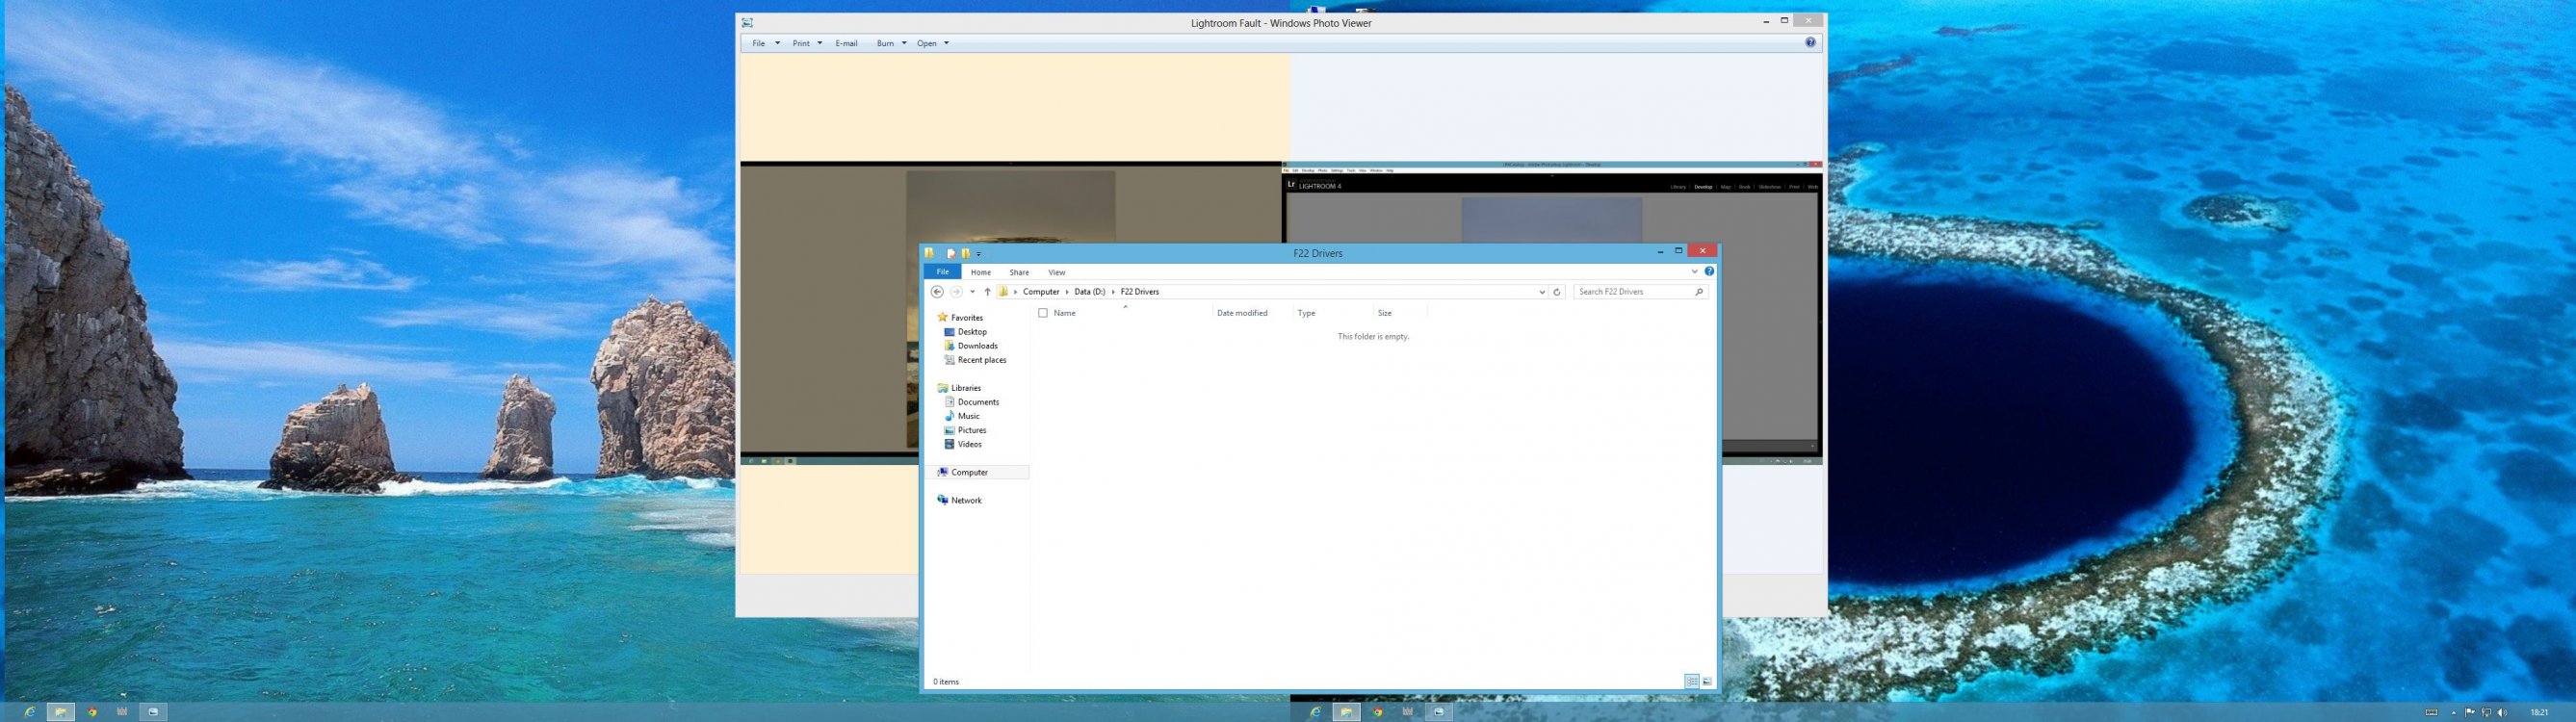Screen dimensions: 2576x722
Task: Select Libraries in navigation pane
Action: [x=966, y=388]
